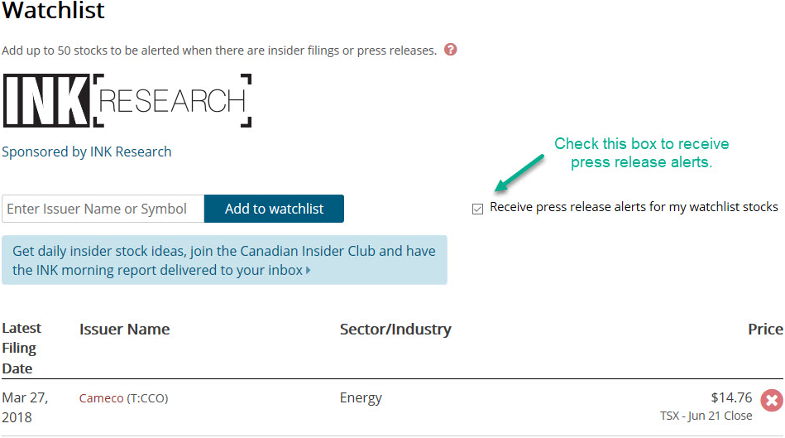Click the $14.76 price value
Screen dimensions: 785x438
pyautogui.click(x=731, y=398)
